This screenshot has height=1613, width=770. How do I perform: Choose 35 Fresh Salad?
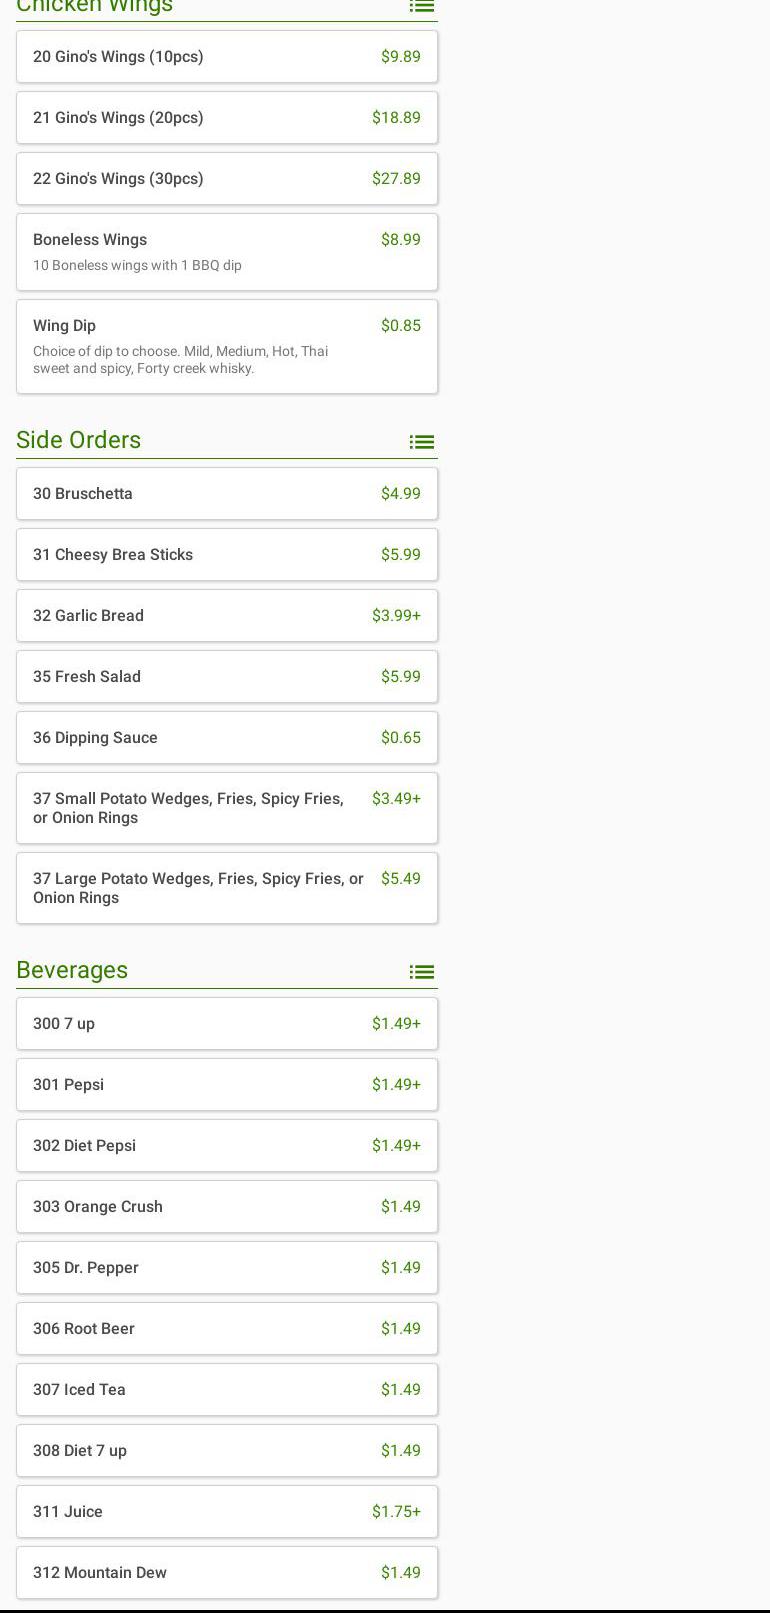click(227, 676)
